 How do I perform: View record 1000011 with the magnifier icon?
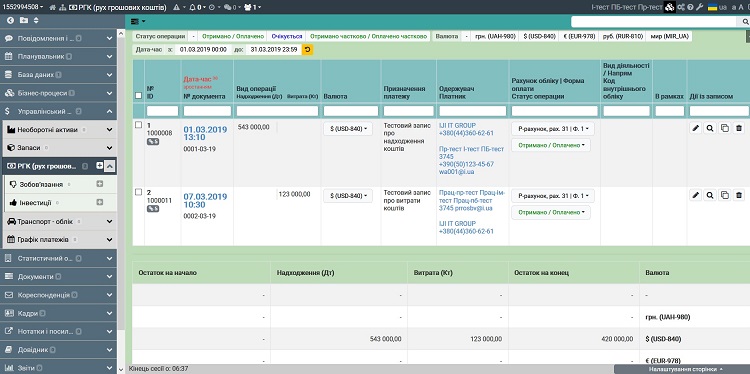[x=710, y=195]
